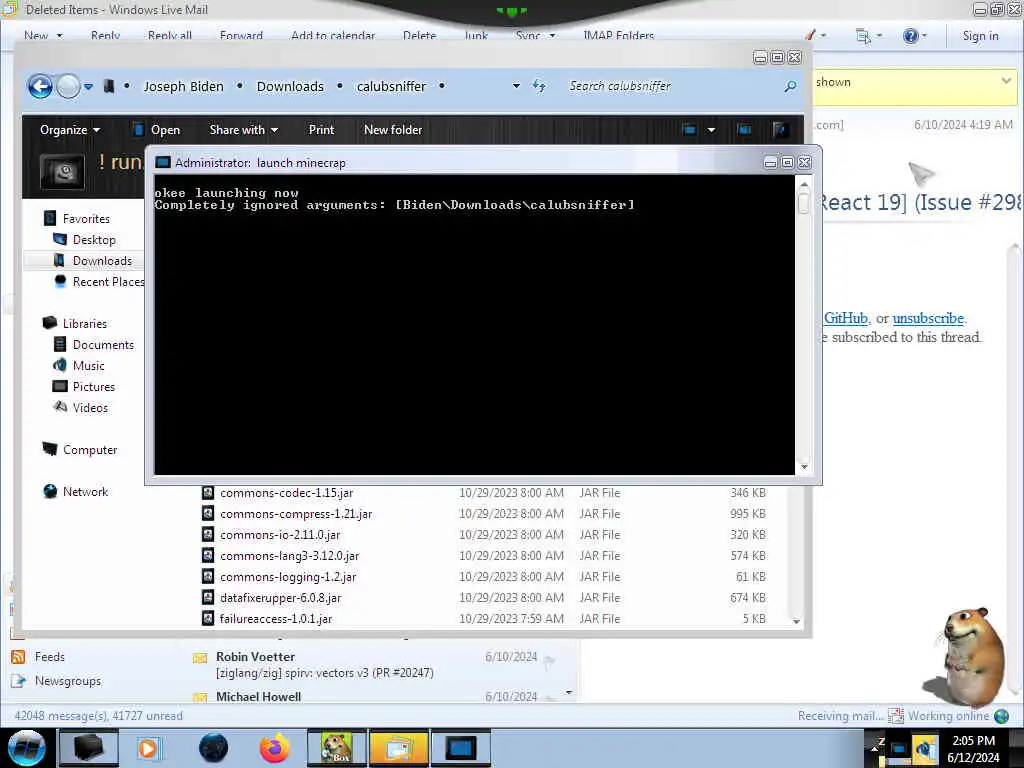Click the unsubscribe link in email
The image size is (1024, 768).
click(x=928, y=318)
